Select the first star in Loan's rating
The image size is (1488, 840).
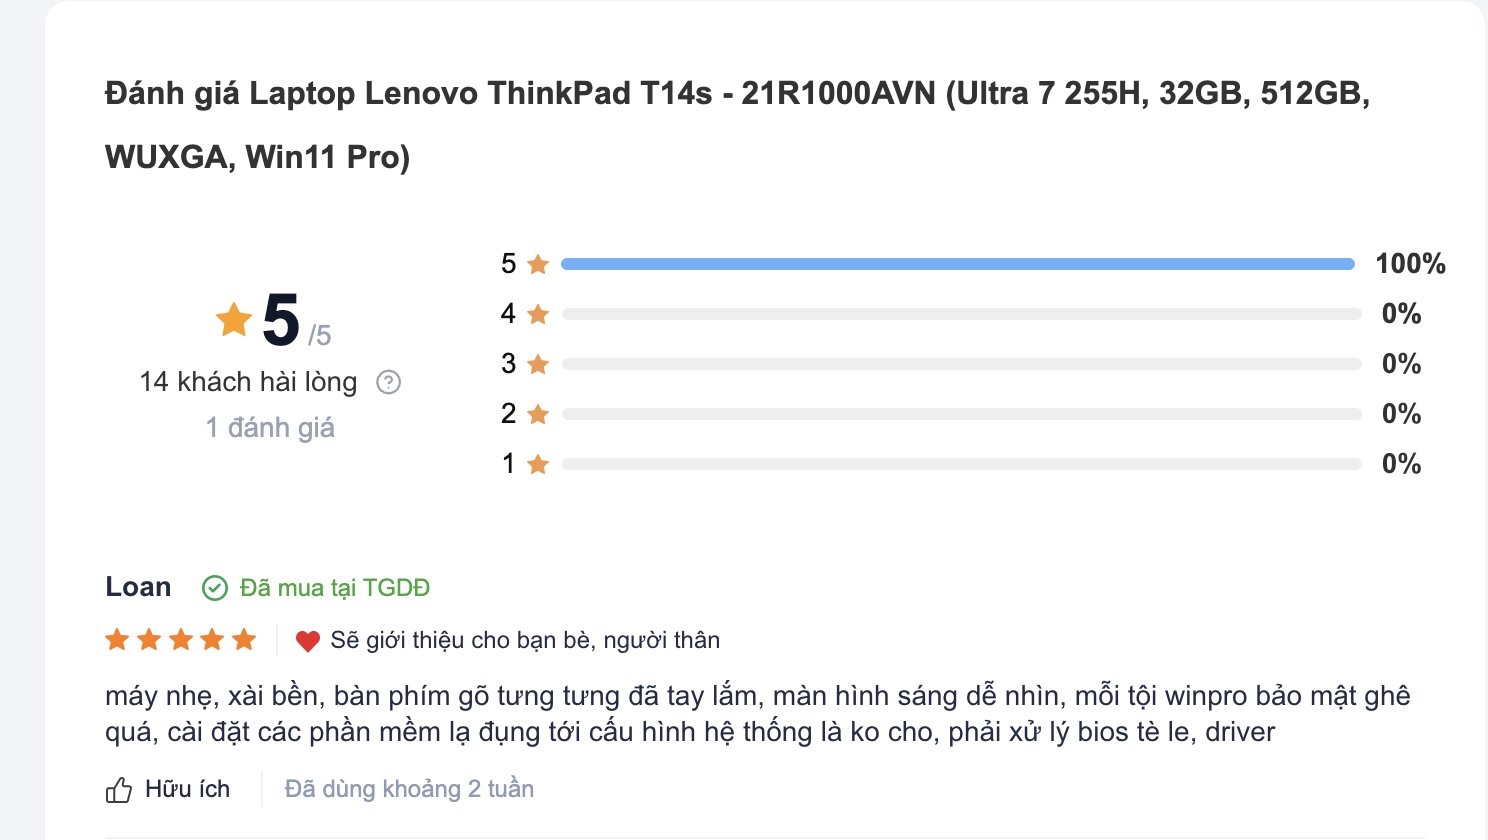116,639
